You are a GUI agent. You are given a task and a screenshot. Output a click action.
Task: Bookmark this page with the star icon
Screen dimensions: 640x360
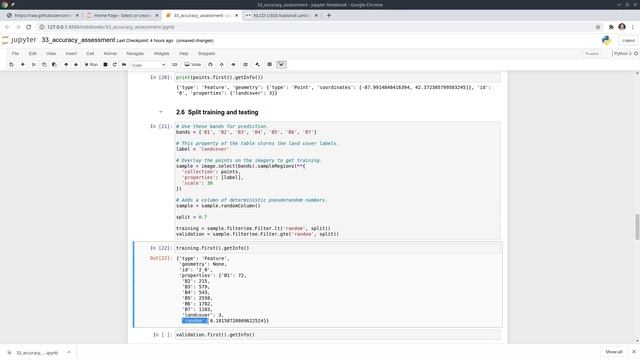point(598,27)
